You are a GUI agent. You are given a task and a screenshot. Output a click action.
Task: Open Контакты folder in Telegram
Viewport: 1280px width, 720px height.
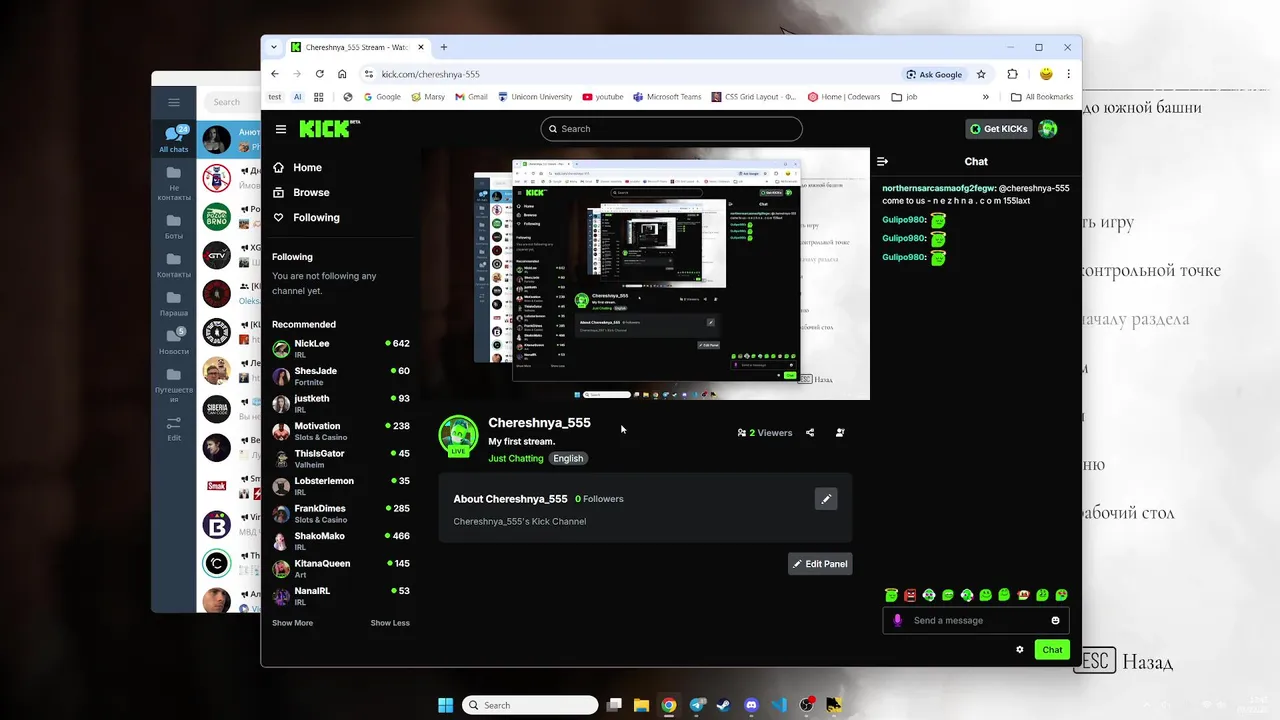[x=174, y=265]
